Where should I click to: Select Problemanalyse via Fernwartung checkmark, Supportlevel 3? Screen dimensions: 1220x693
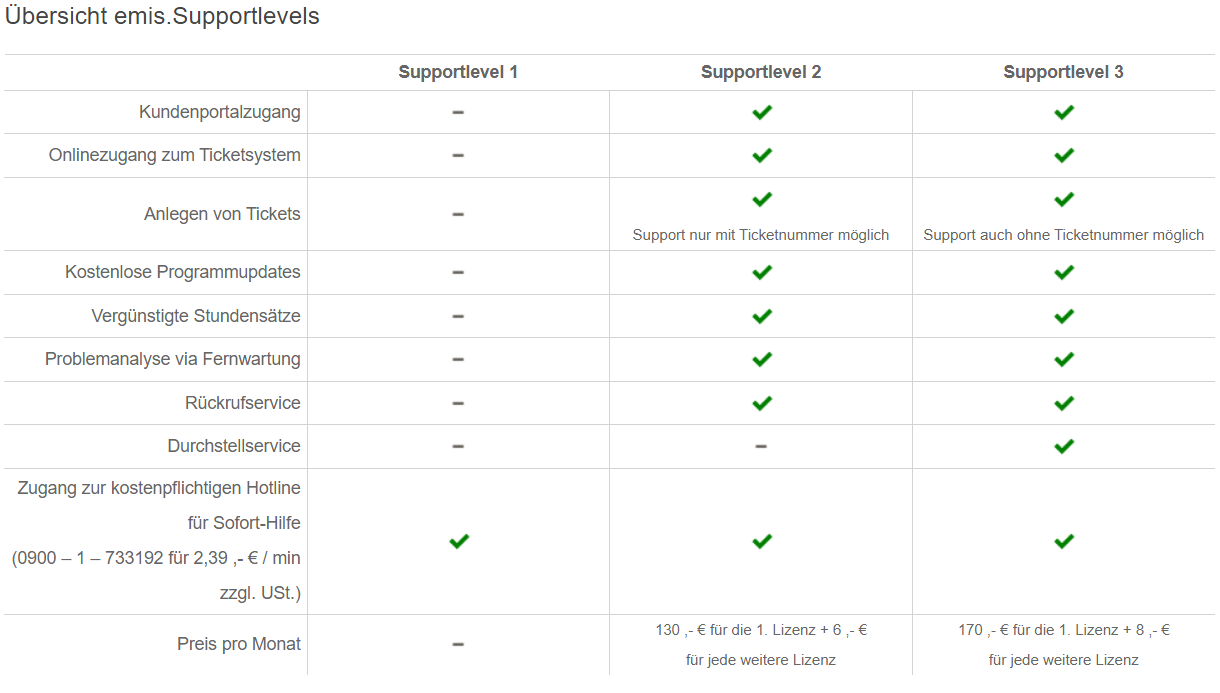[1064, 359]
